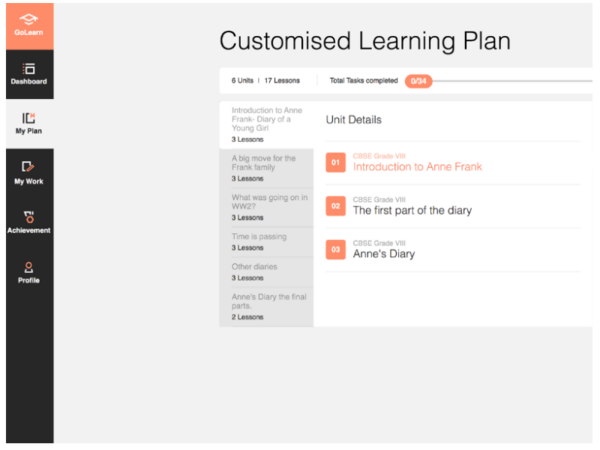Image resolution: width=600 pixels, height=450 pixels.
Task: Click the orange 03 lesson badge
Action: pos(336,249)
